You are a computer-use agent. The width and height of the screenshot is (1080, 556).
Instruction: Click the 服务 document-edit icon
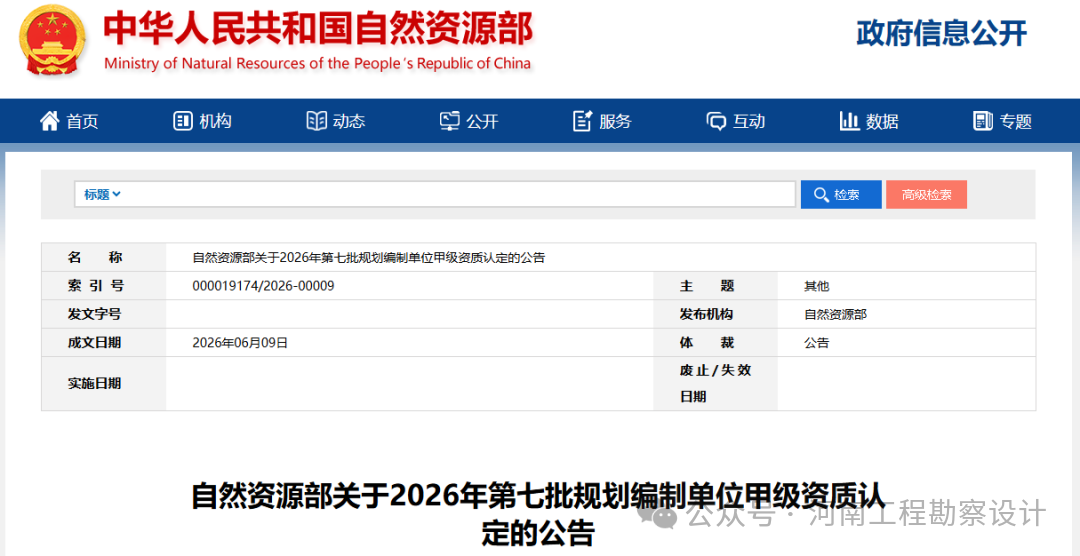click(x=583, y=121)
